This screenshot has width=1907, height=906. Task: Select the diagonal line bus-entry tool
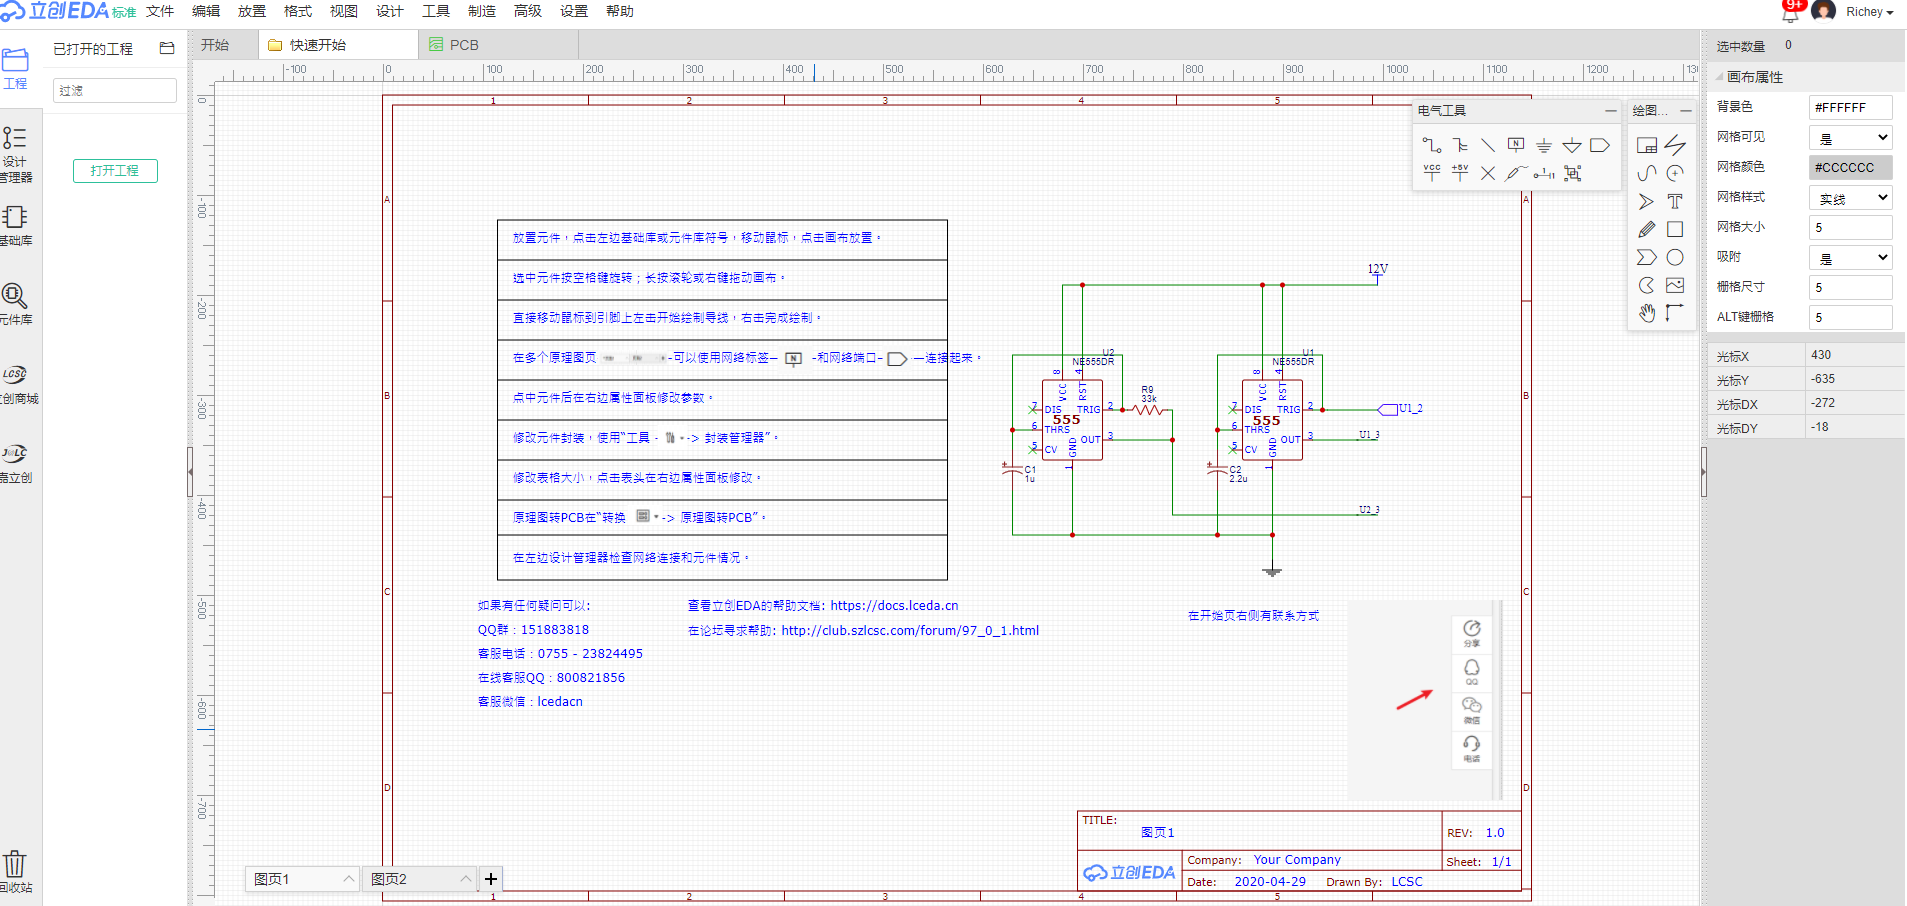[x=1488, y=145]
